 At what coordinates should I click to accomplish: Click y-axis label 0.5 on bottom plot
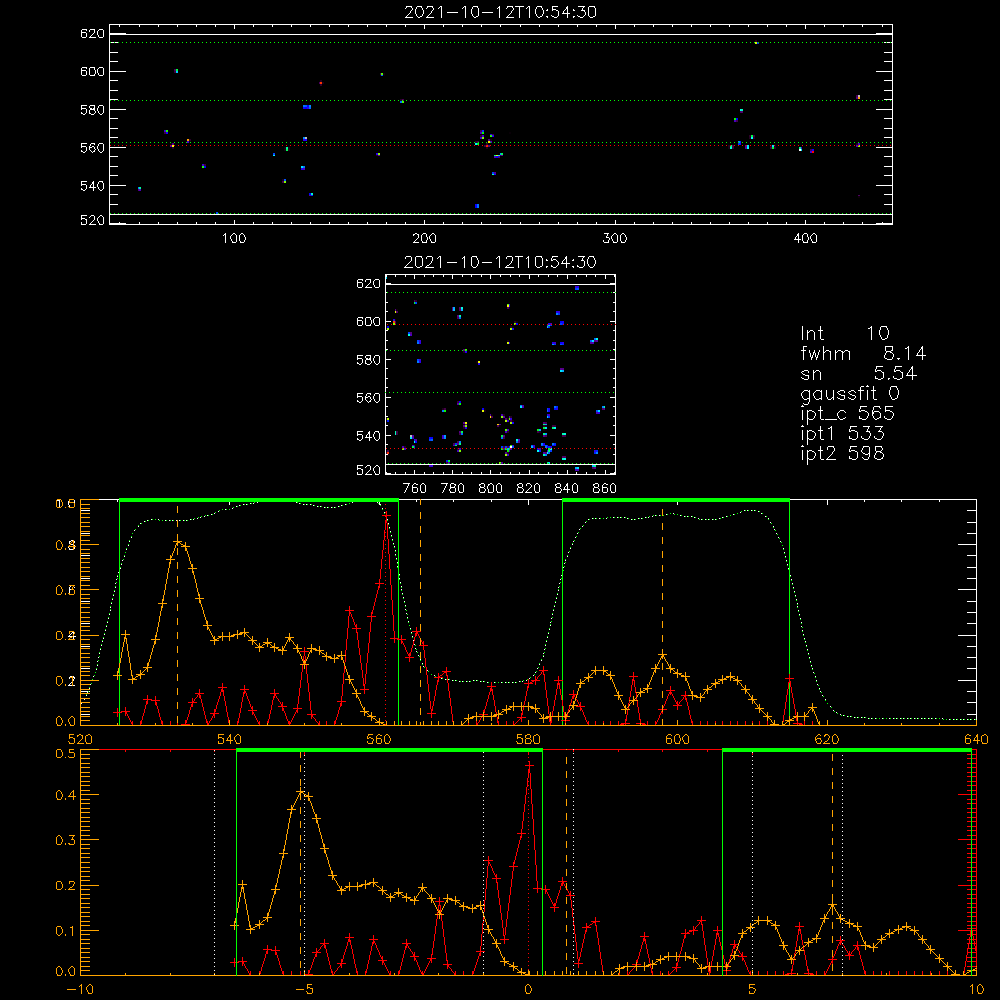(x=66, y=753)
